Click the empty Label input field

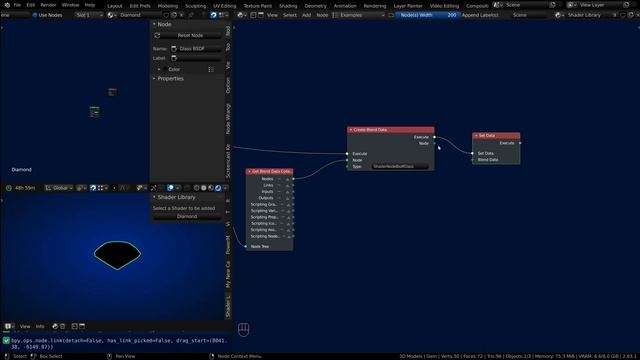tap(196, 58)
